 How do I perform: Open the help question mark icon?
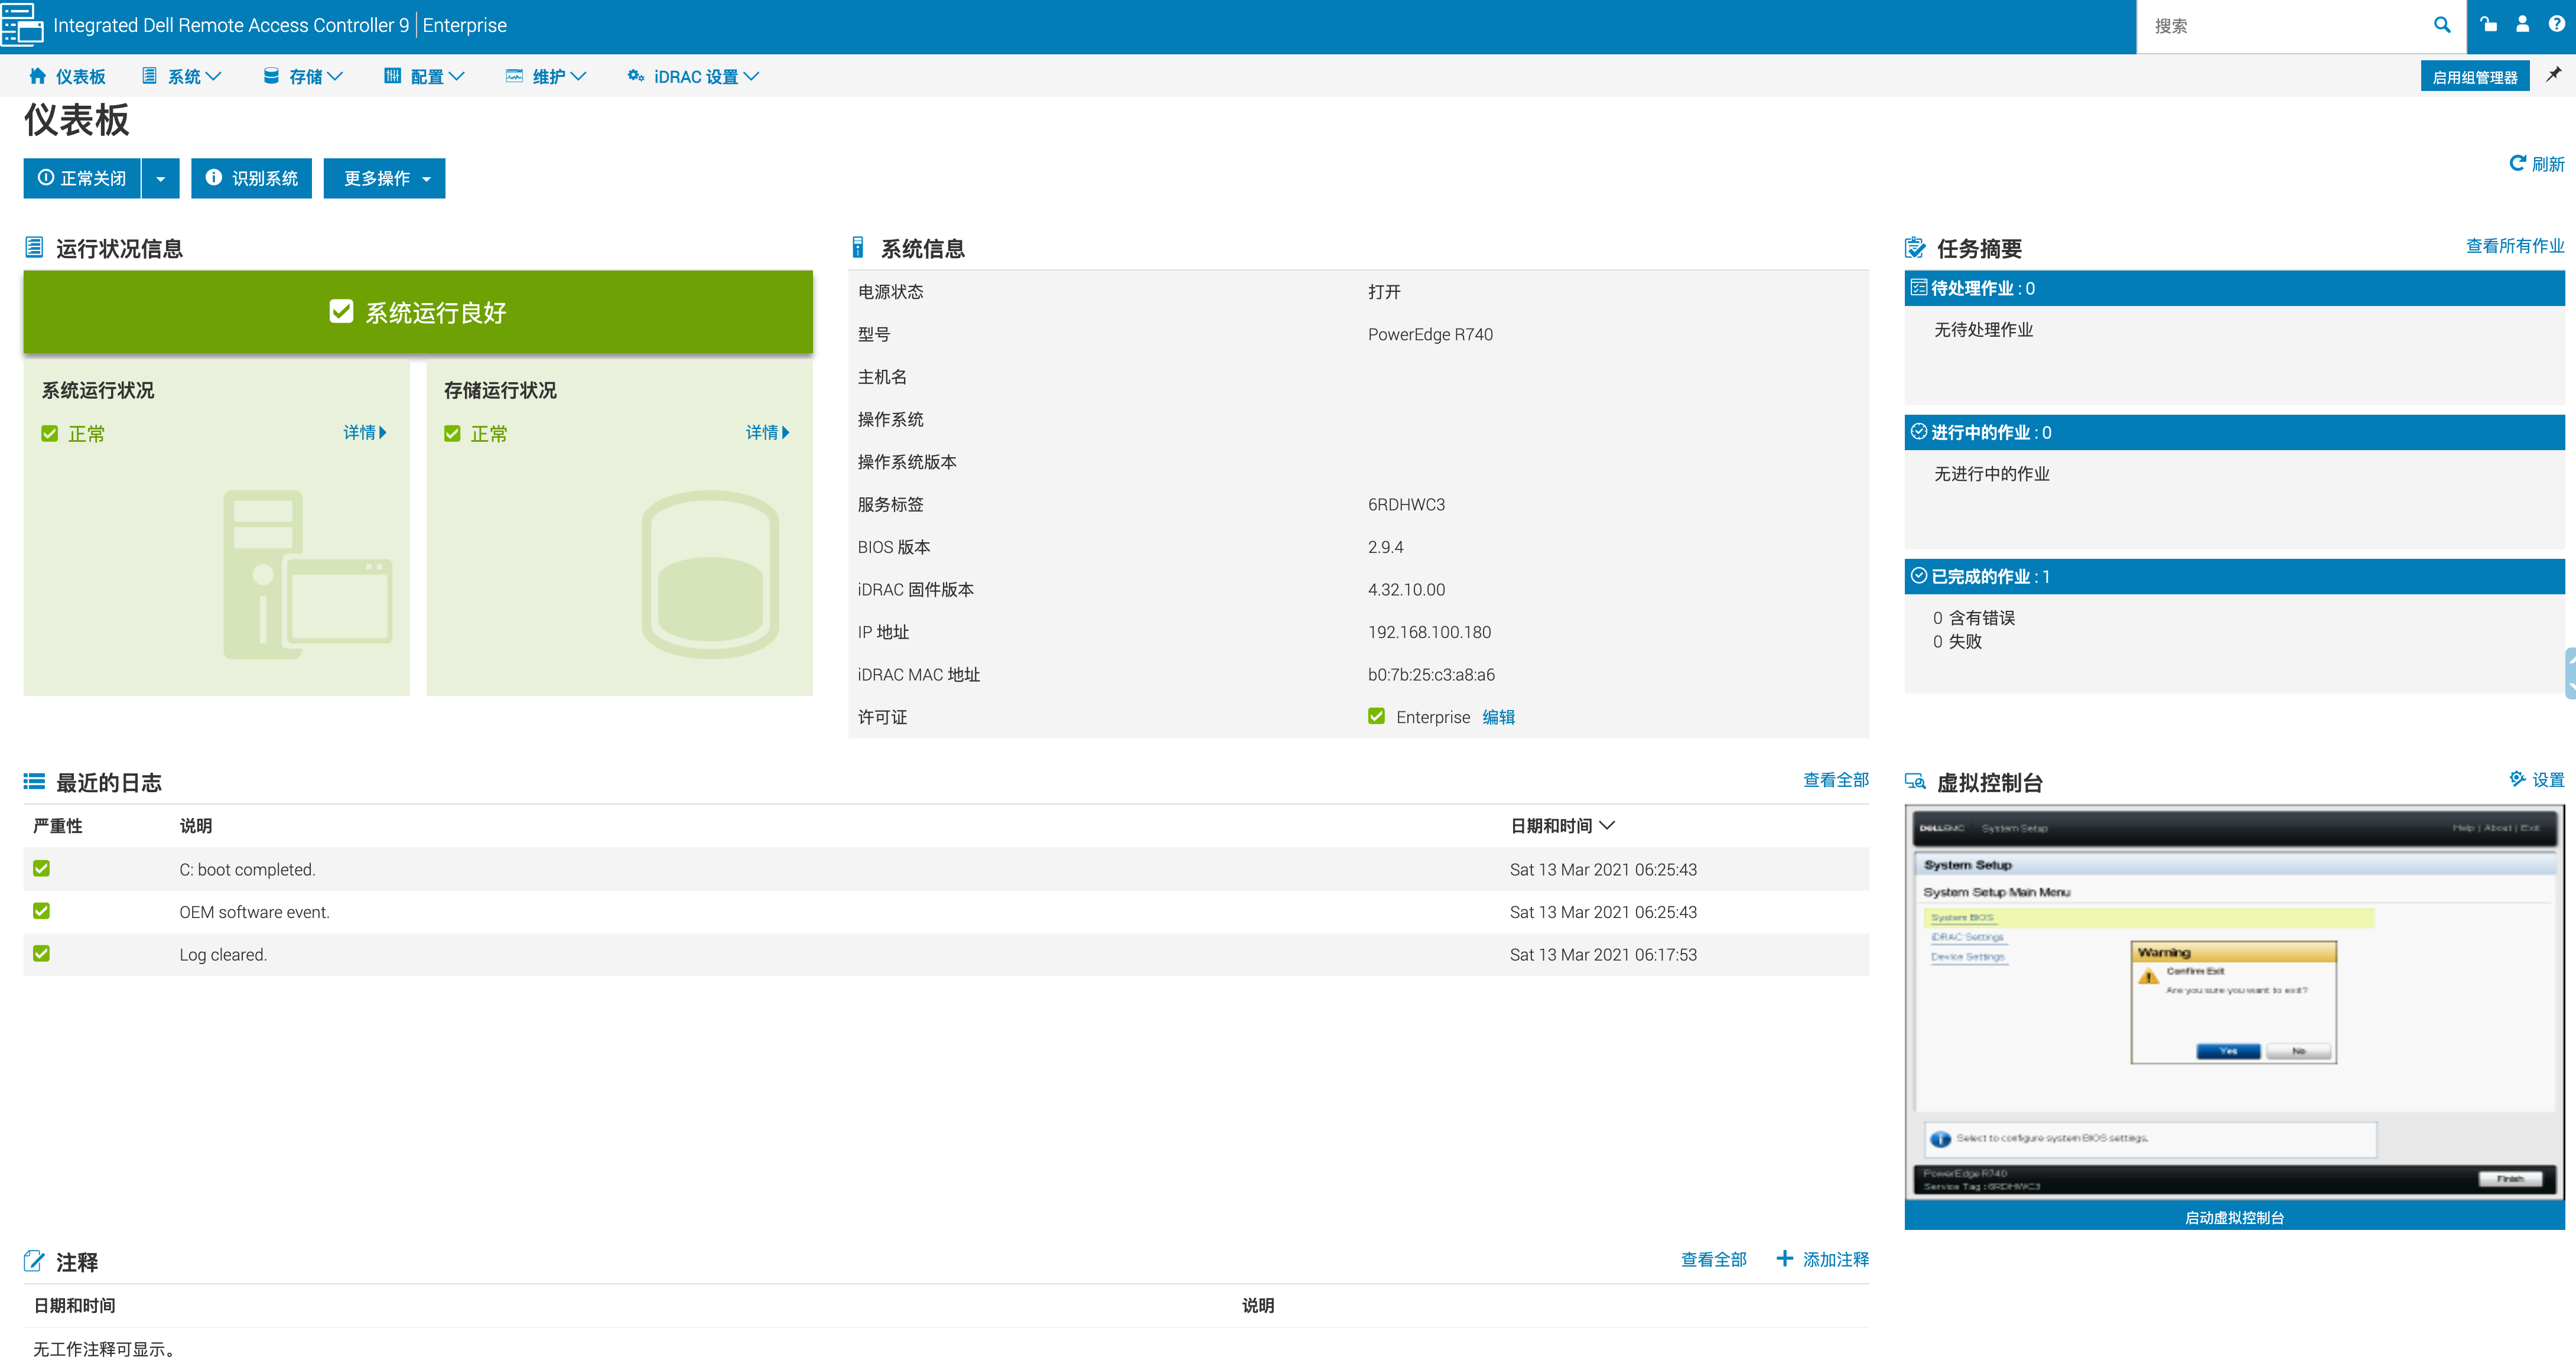click(x=2556, y=25)
